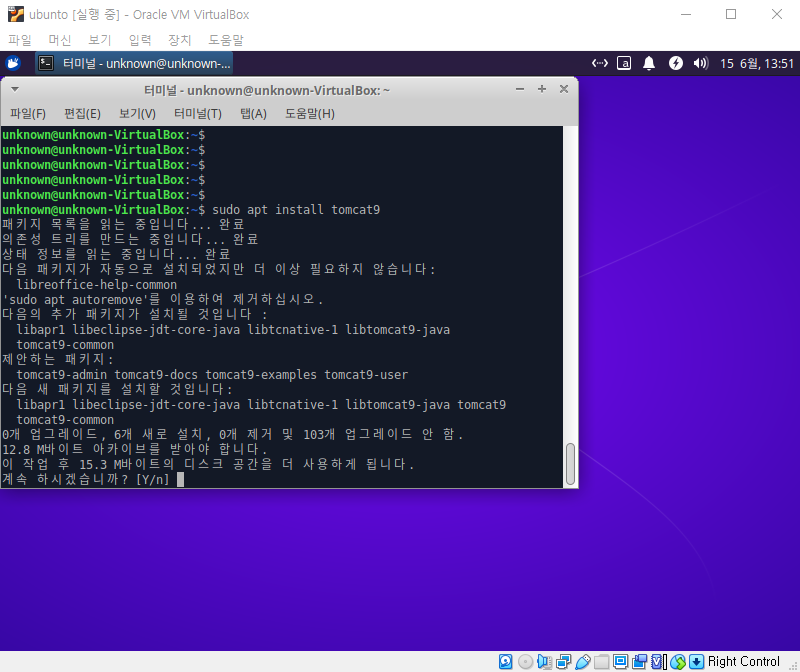
Task: Open VirtualBox 도움말 menu
Action: [x=226, y=40]
